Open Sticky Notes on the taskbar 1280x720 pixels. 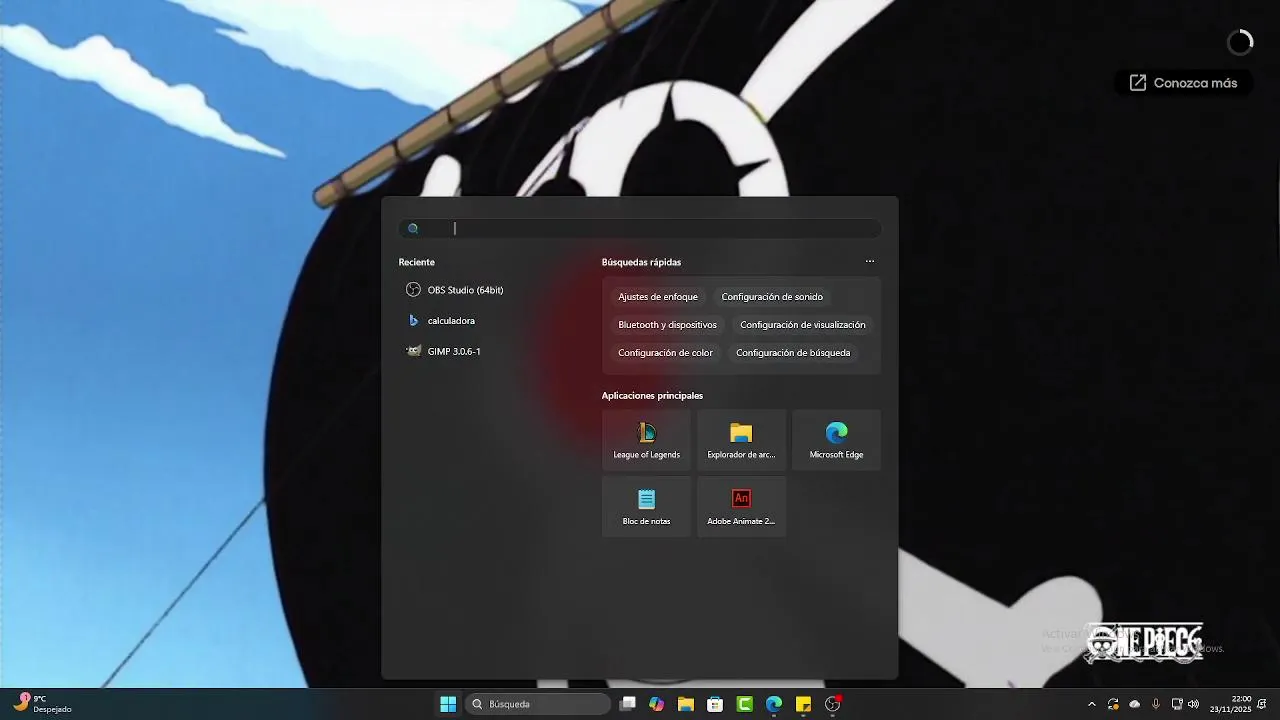tap(803, 704)
